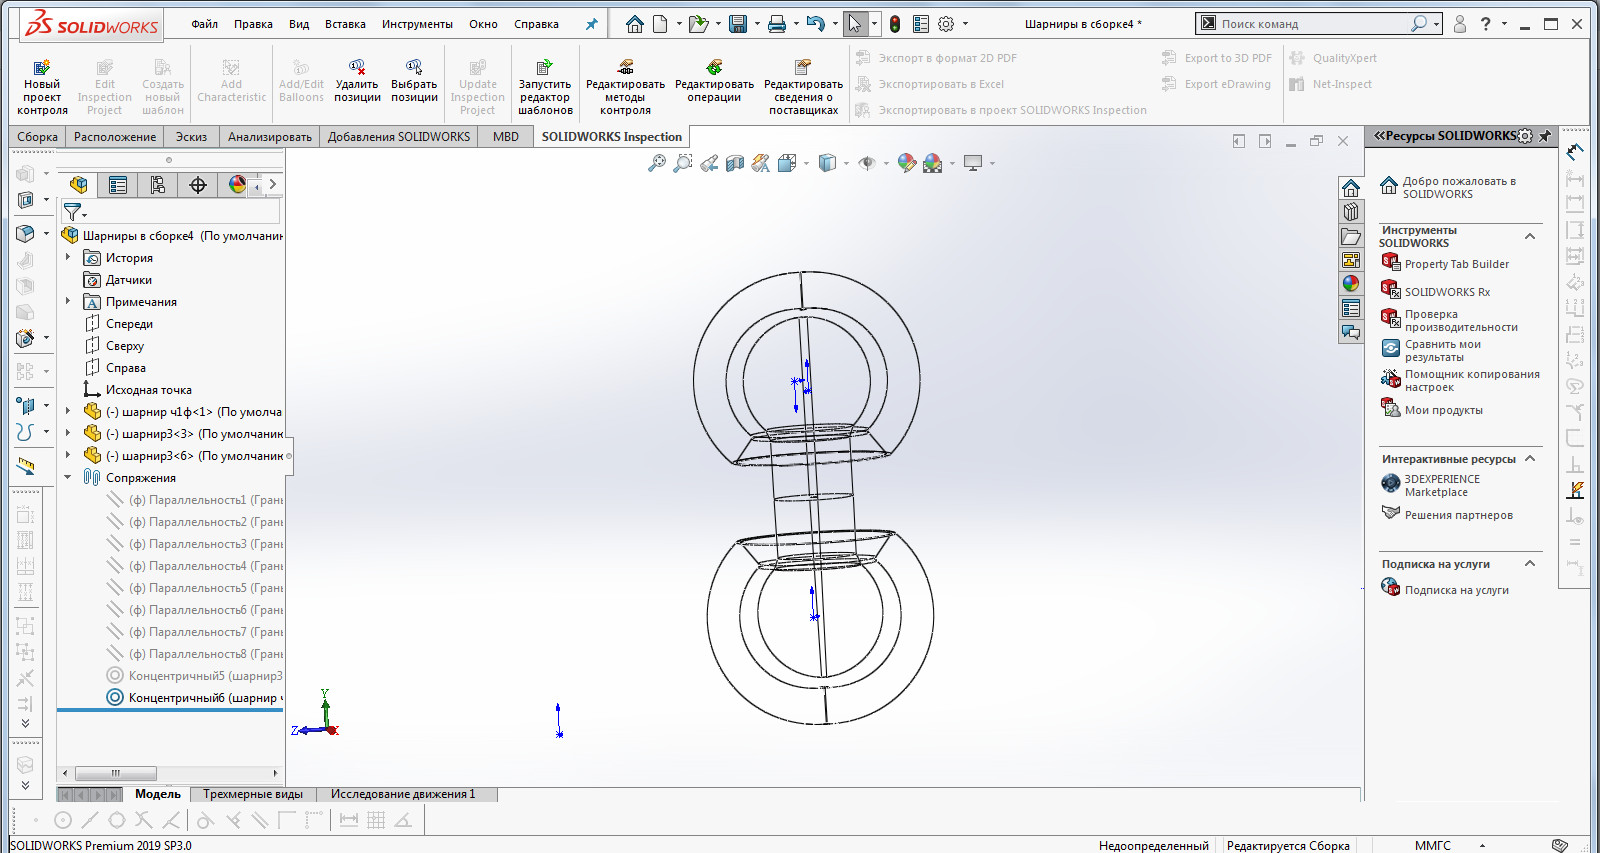Click the Zoom to Fit icon
Viewport: 1600px width, 853px height.
click(657, 163)
